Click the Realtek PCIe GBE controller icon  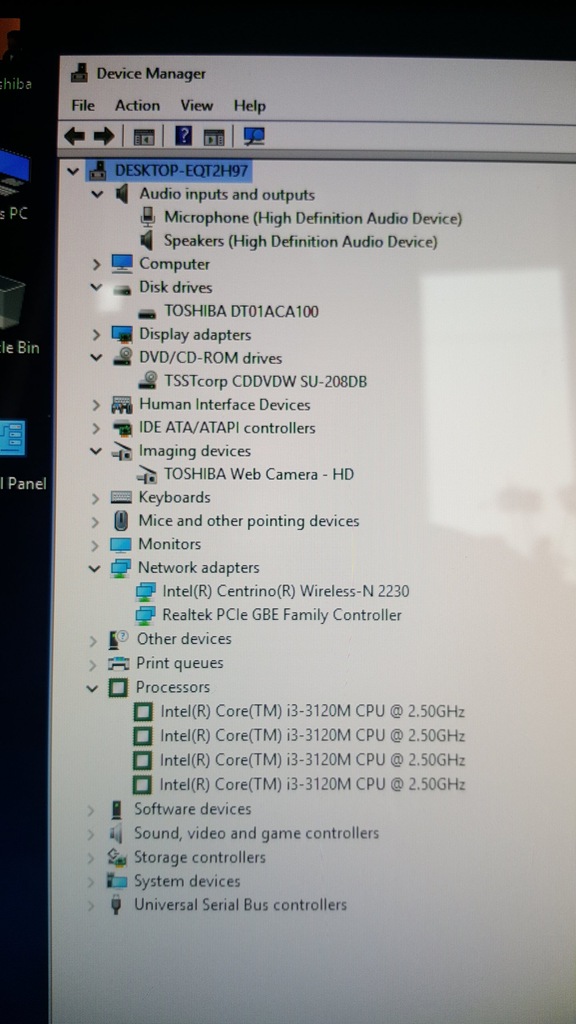[x=145, y=615]
